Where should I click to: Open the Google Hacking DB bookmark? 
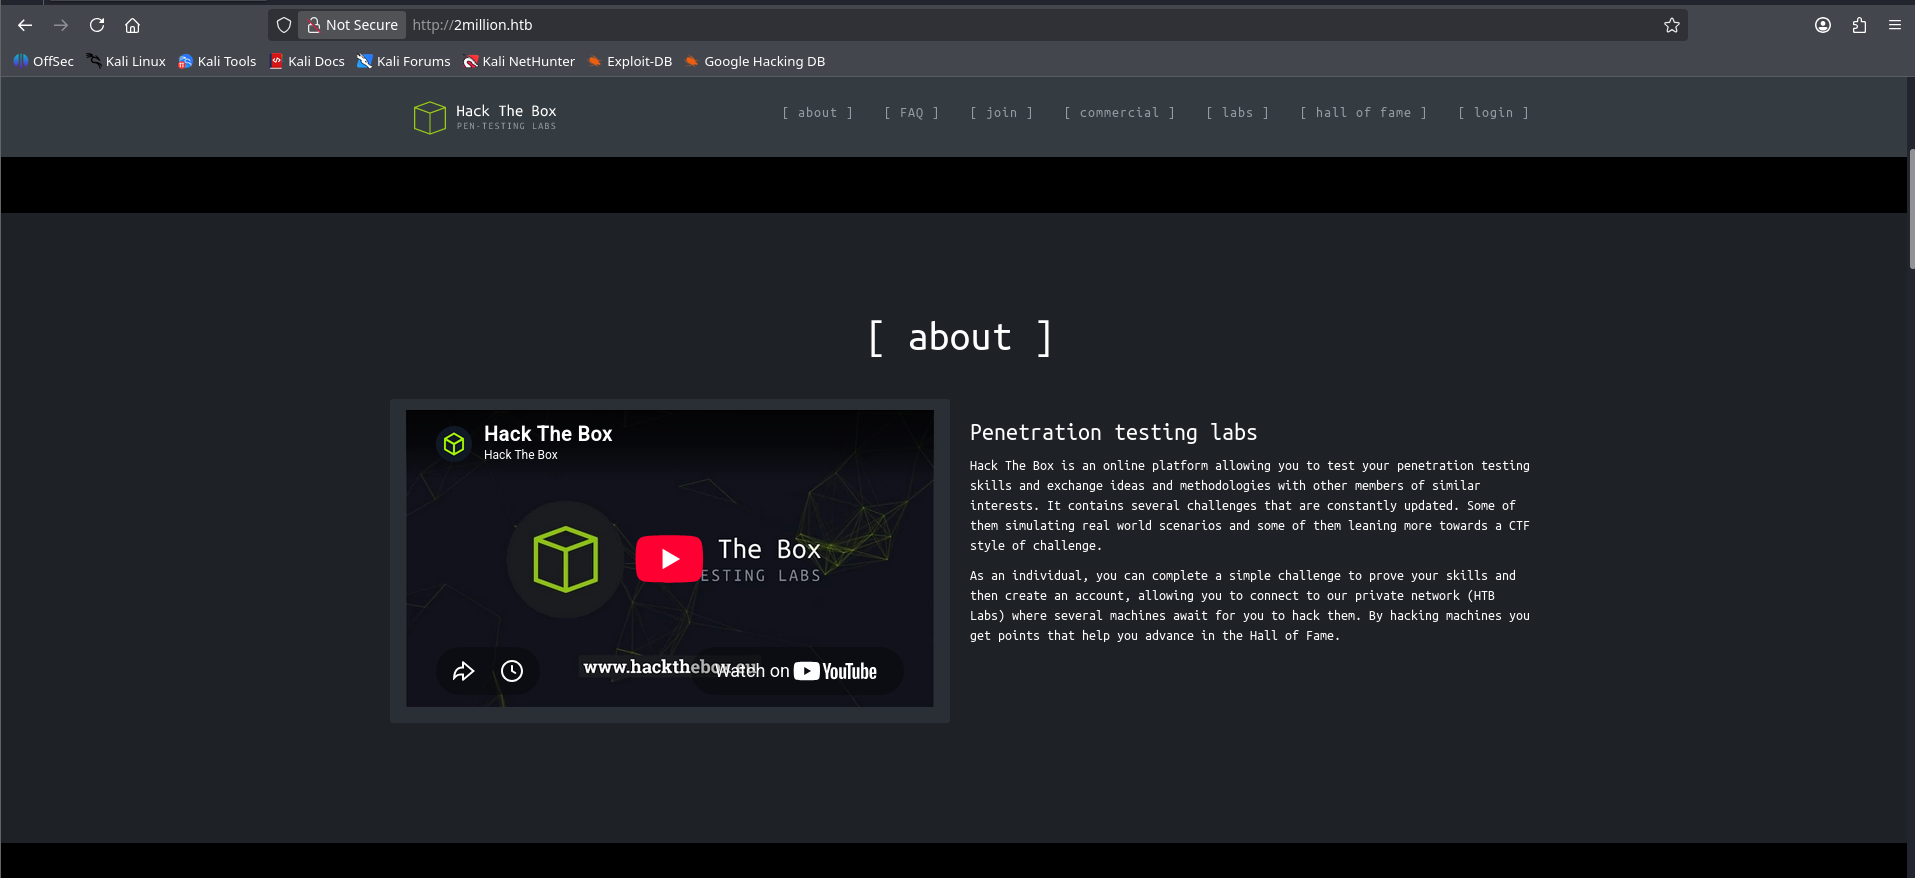pos(755,61)
